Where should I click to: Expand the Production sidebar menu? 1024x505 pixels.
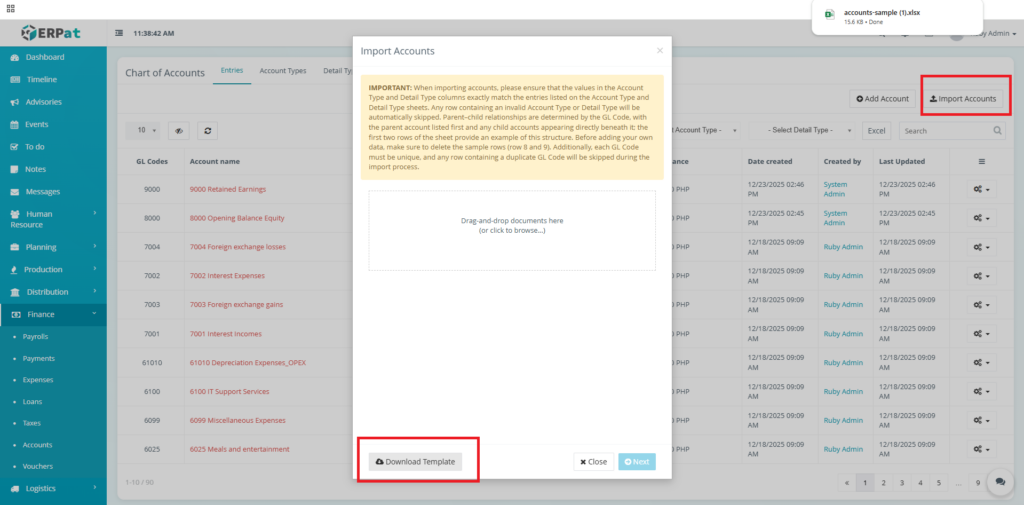coord(53,269)
